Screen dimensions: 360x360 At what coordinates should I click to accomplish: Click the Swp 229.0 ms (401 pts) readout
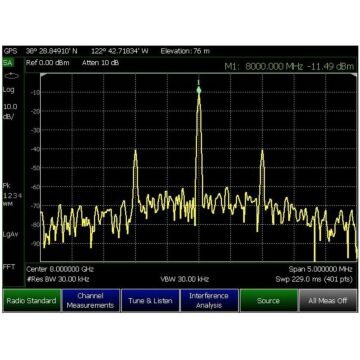point(314,279)
